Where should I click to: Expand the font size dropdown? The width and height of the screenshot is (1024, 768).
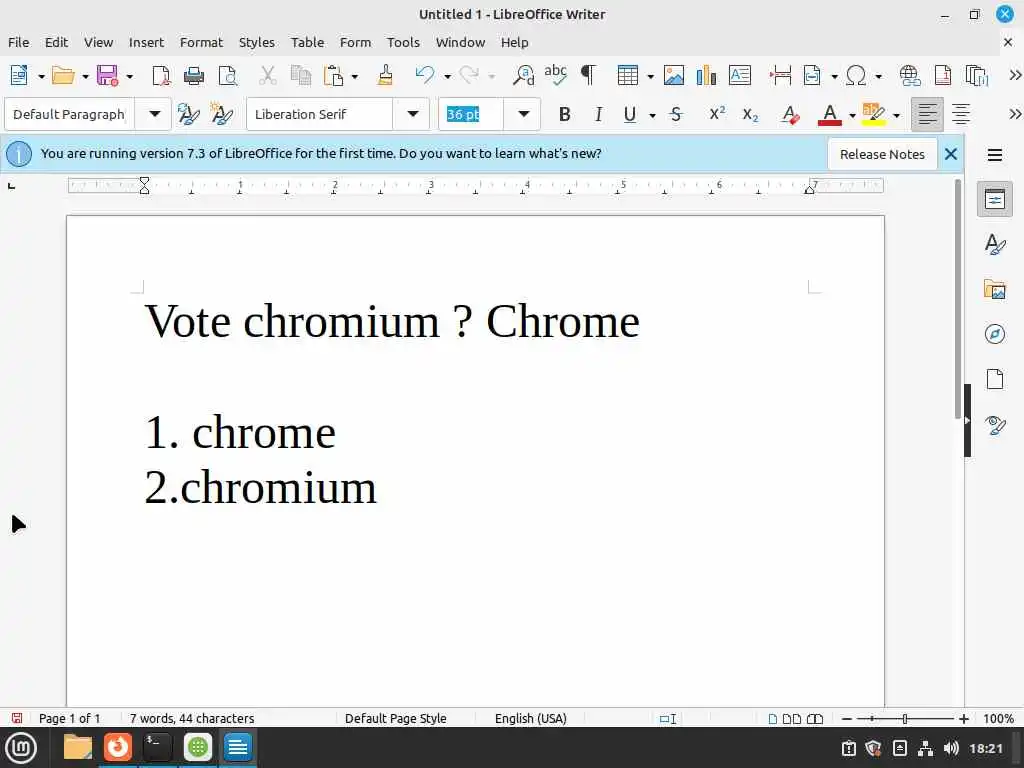coord(524,114)
